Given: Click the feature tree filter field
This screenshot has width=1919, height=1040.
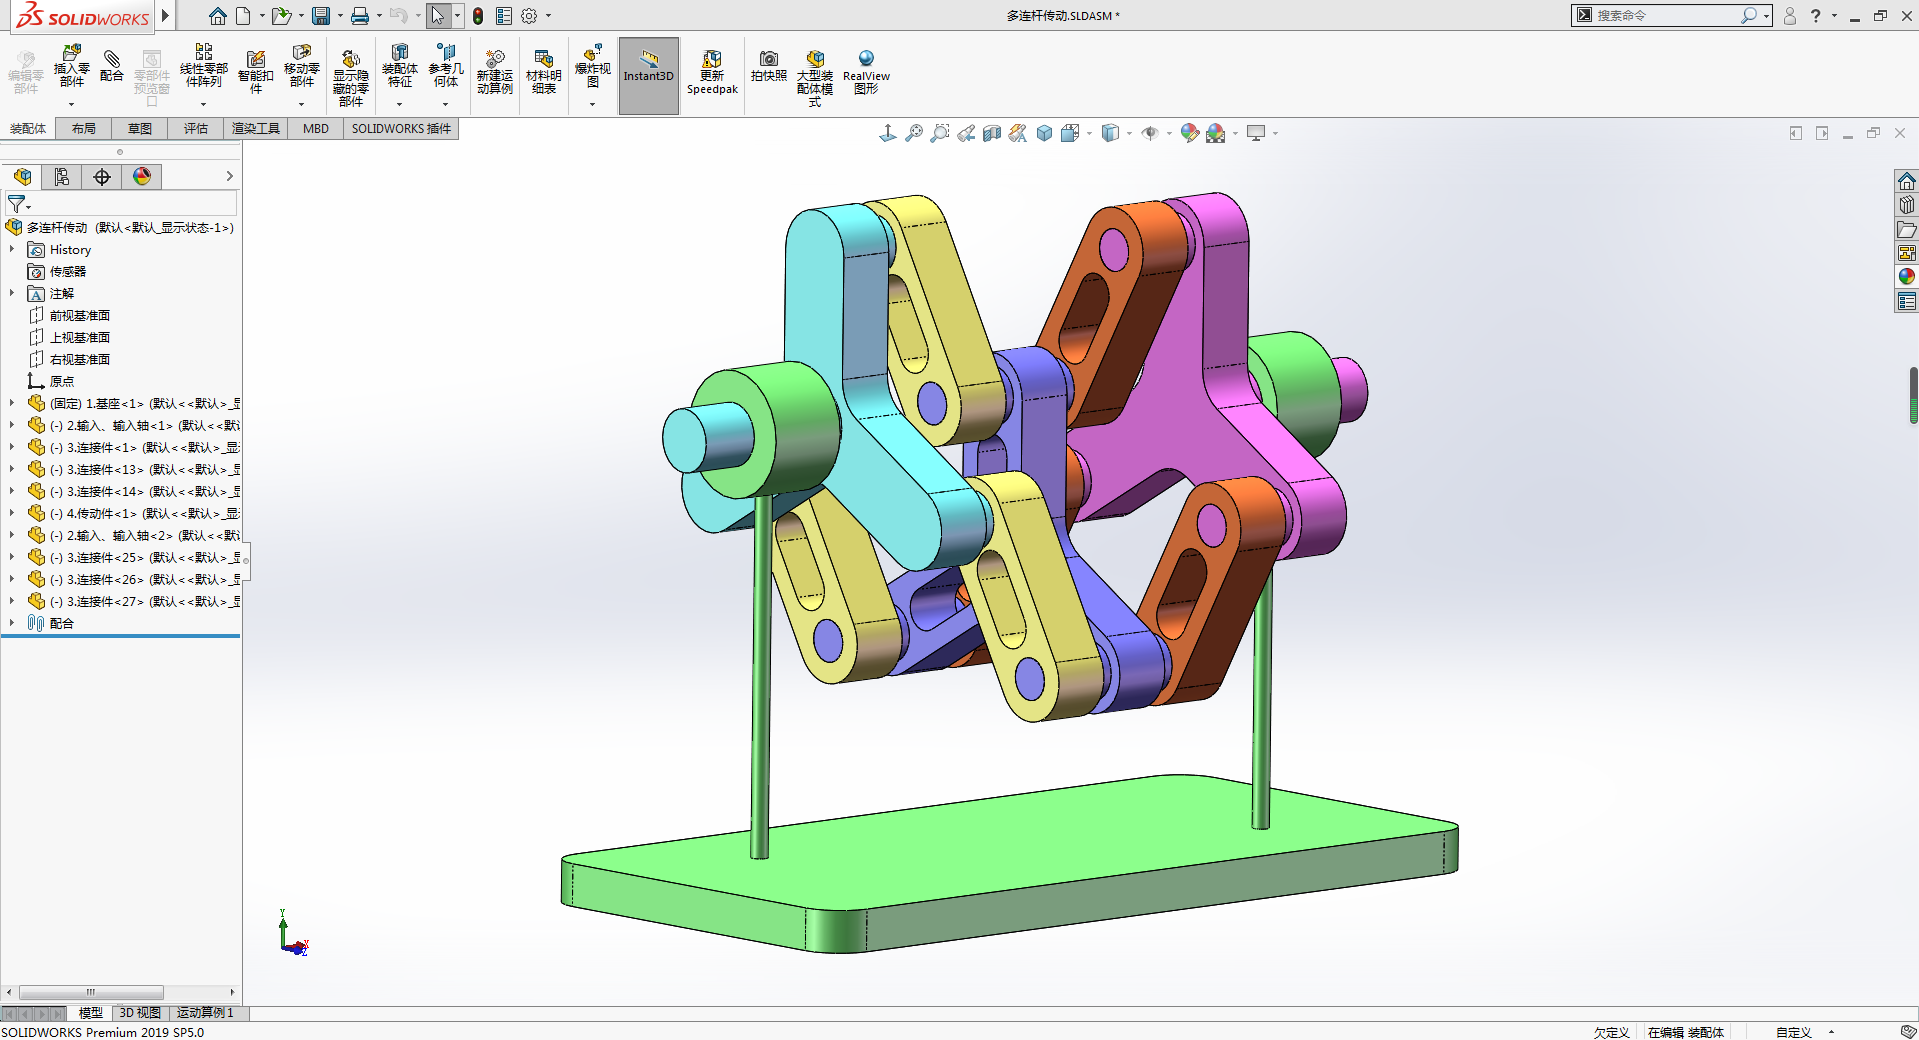Looking at the screenshot, I should (121, 204).
